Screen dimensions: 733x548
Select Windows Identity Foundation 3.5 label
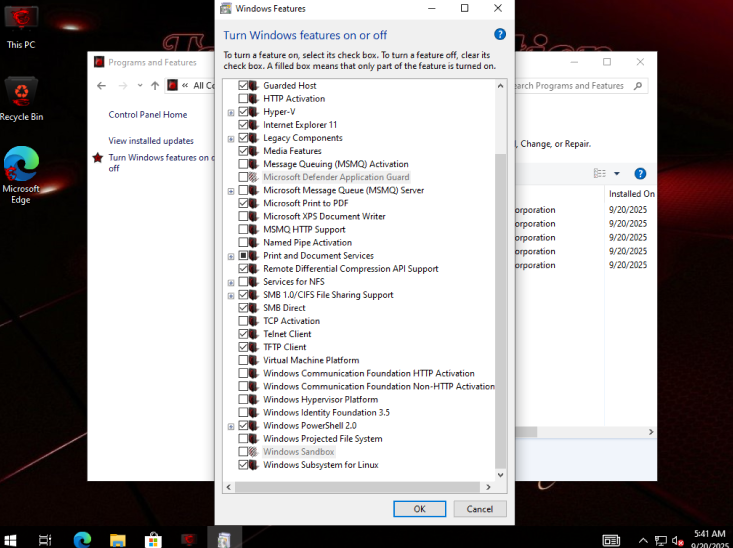pyautogui.click(x=326, y=412)
